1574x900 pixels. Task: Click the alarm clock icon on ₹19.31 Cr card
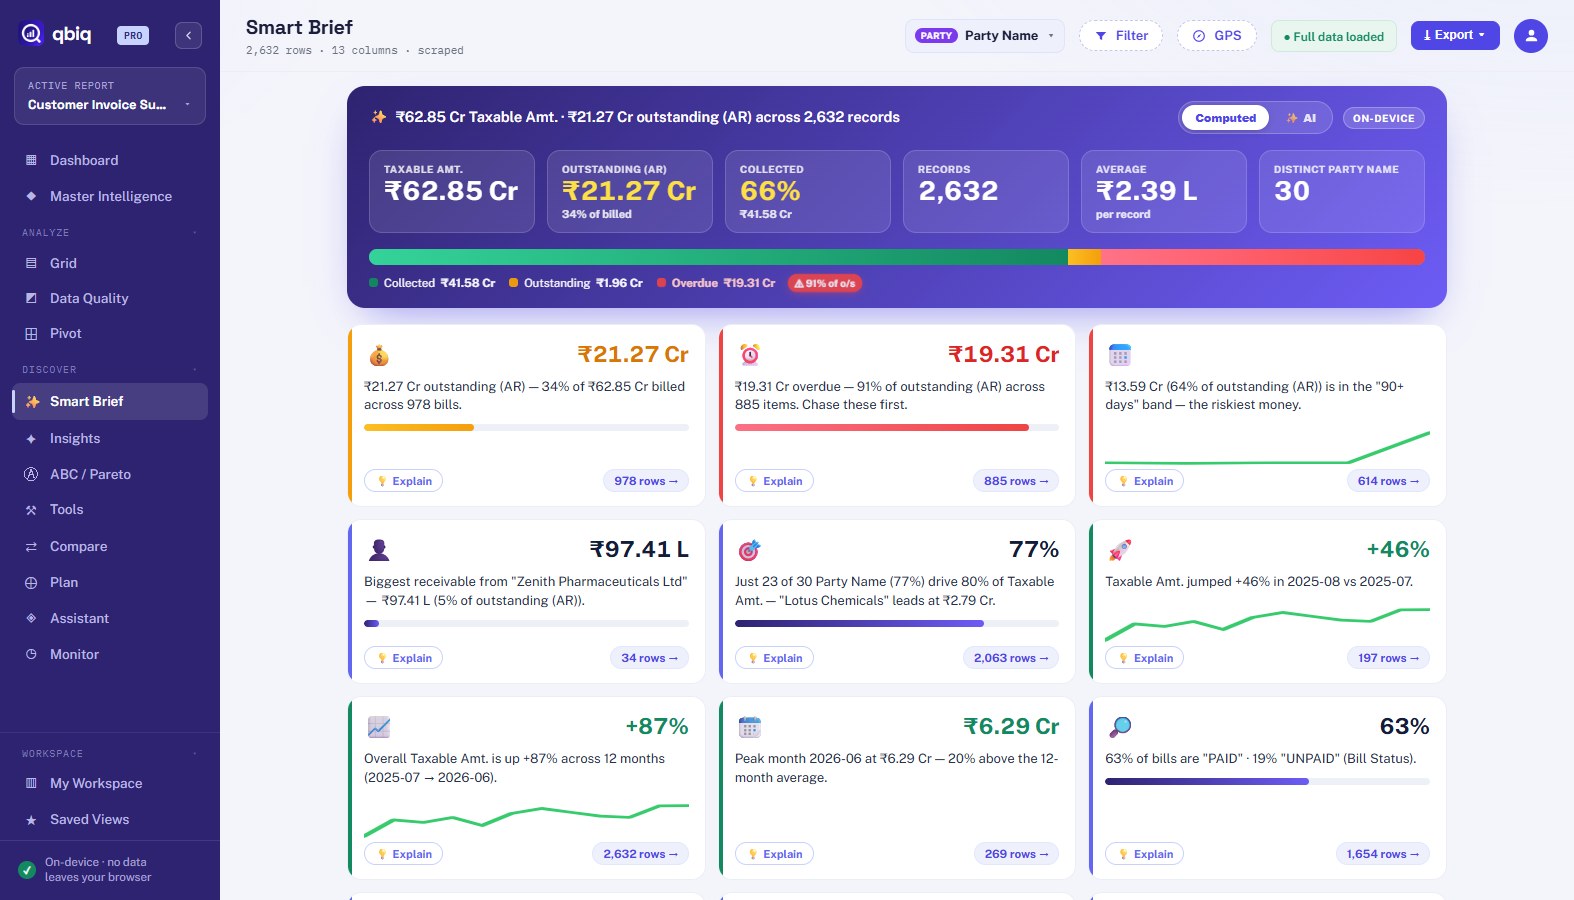750,355
